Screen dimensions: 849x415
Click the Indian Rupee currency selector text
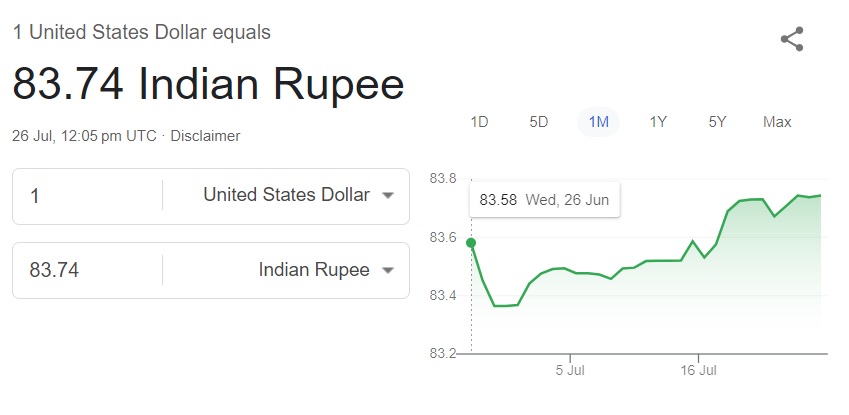point(314,270)
